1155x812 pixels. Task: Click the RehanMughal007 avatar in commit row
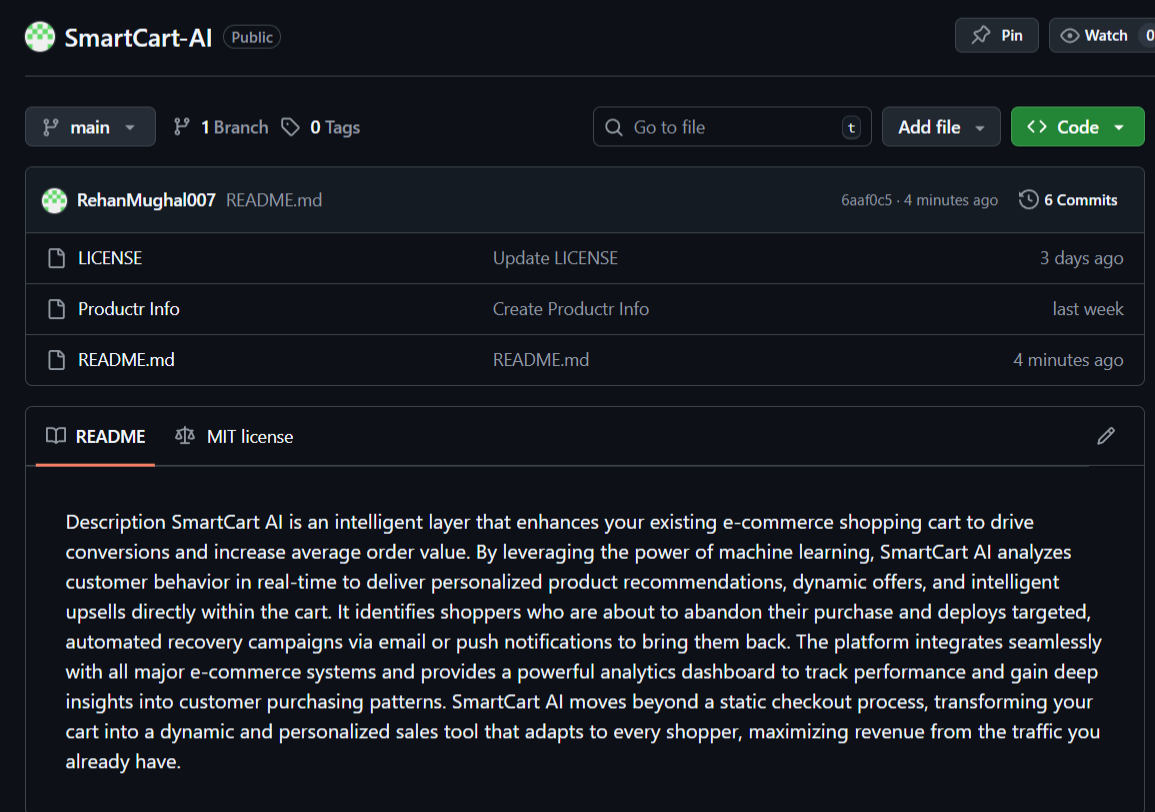[x=54, y=200]
